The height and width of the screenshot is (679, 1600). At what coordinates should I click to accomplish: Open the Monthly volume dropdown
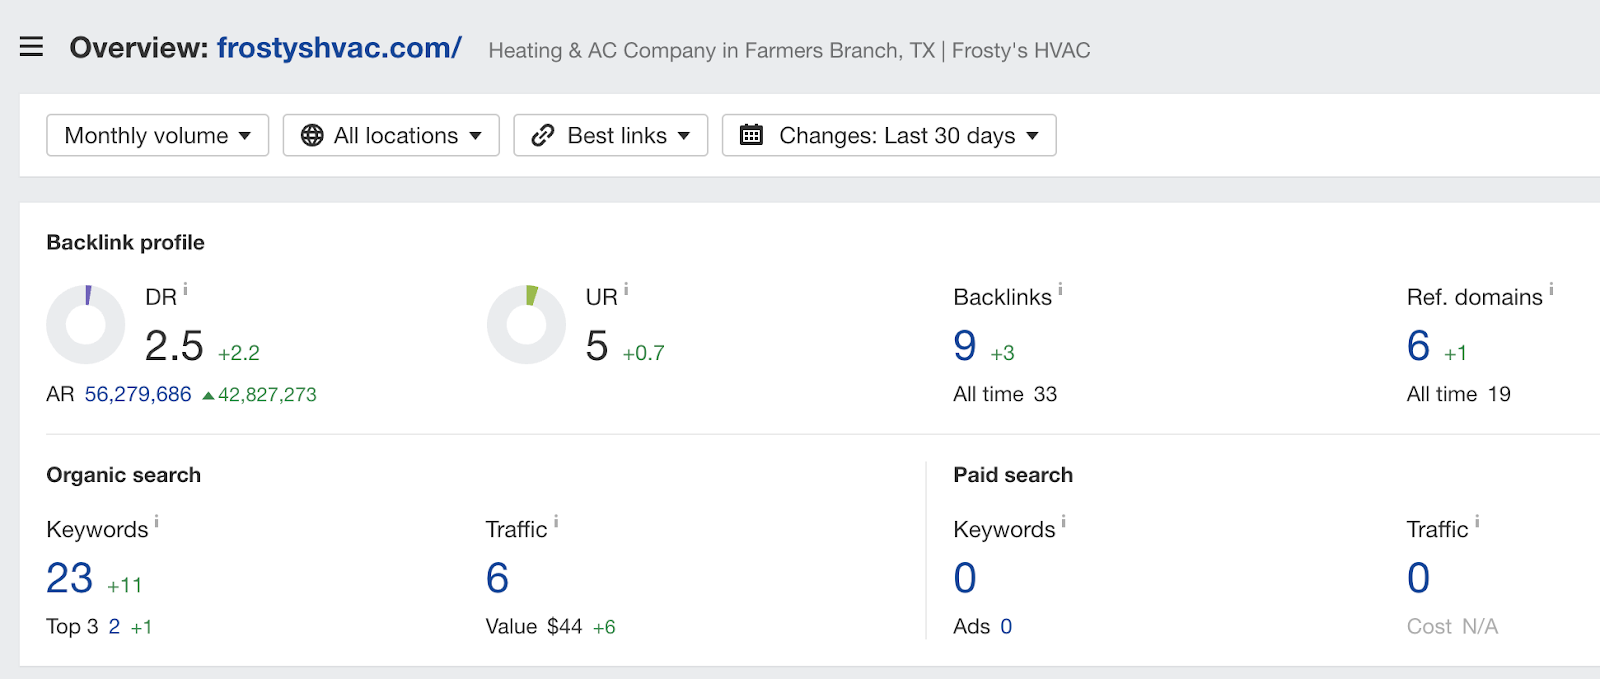click(158, 135)
